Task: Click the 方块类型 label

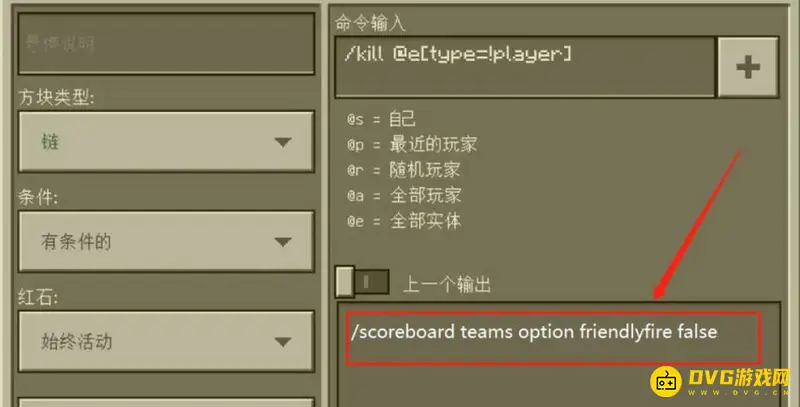Action: (56, 97)
